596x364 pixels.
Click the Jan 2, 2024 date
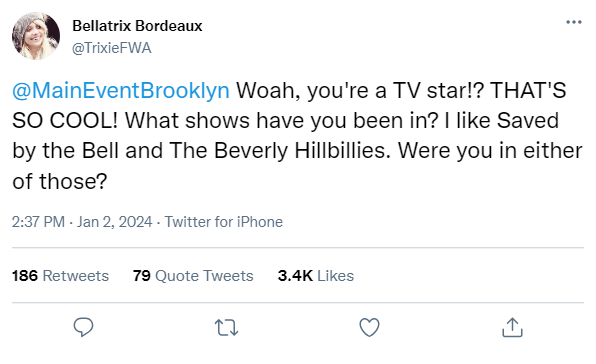(x=114, y=222)
